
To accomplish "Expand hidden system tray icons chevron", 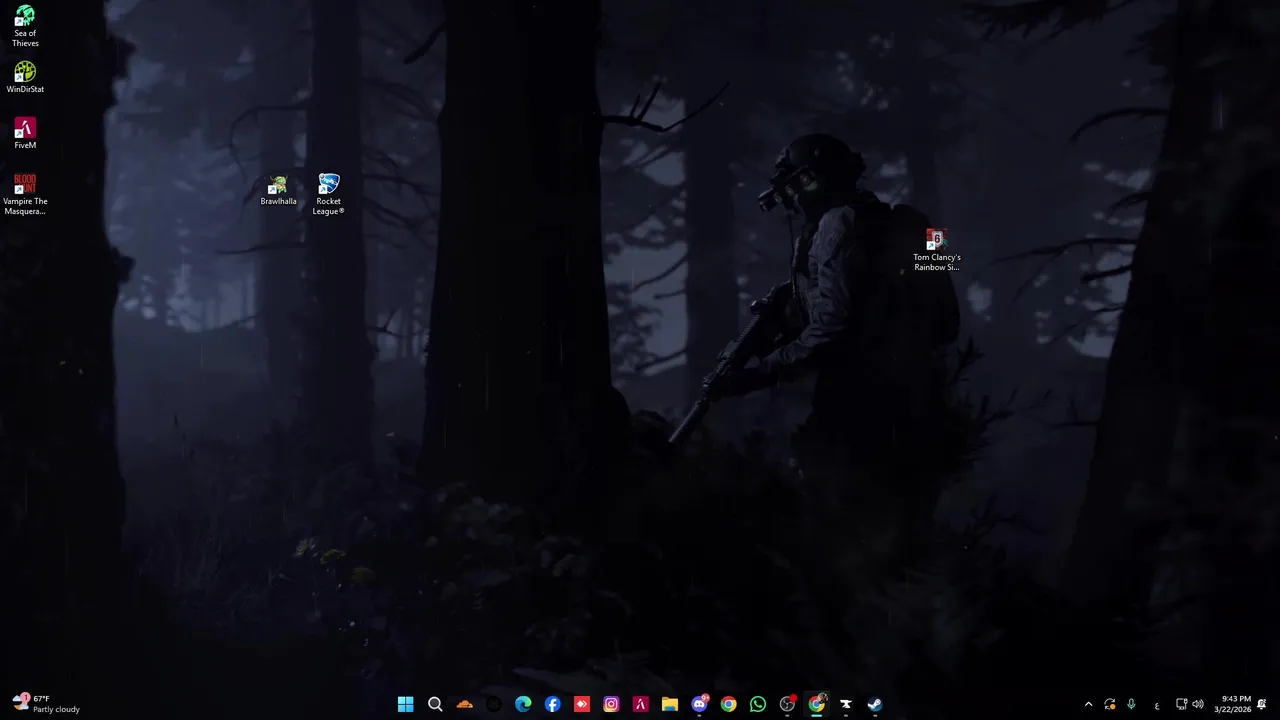I will 1088,704.
